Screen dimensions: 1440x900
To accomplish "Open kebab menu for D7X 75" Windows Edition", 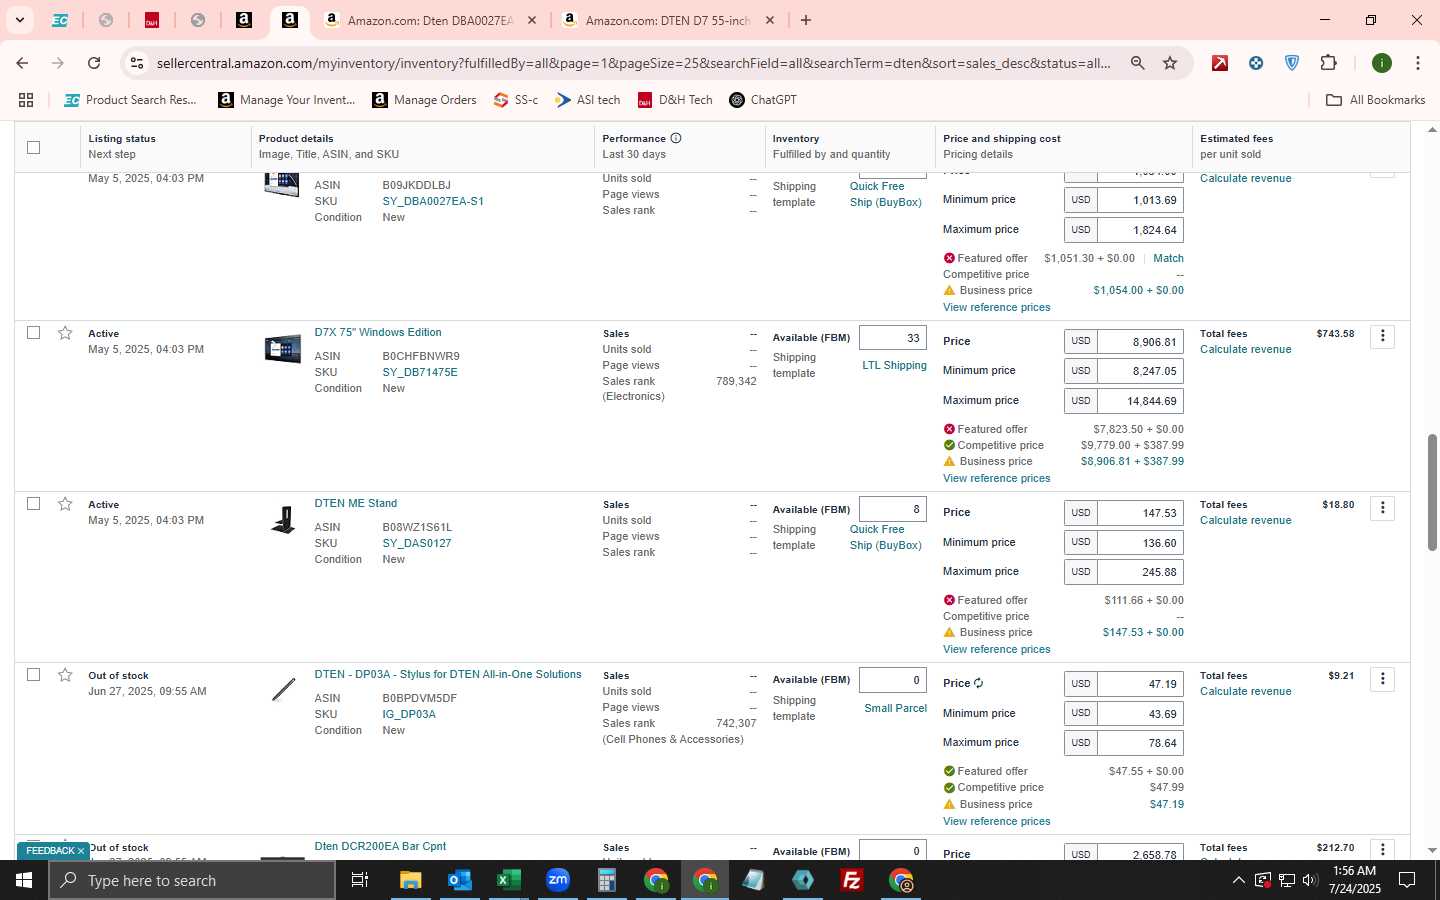I will click(1382, 336).
